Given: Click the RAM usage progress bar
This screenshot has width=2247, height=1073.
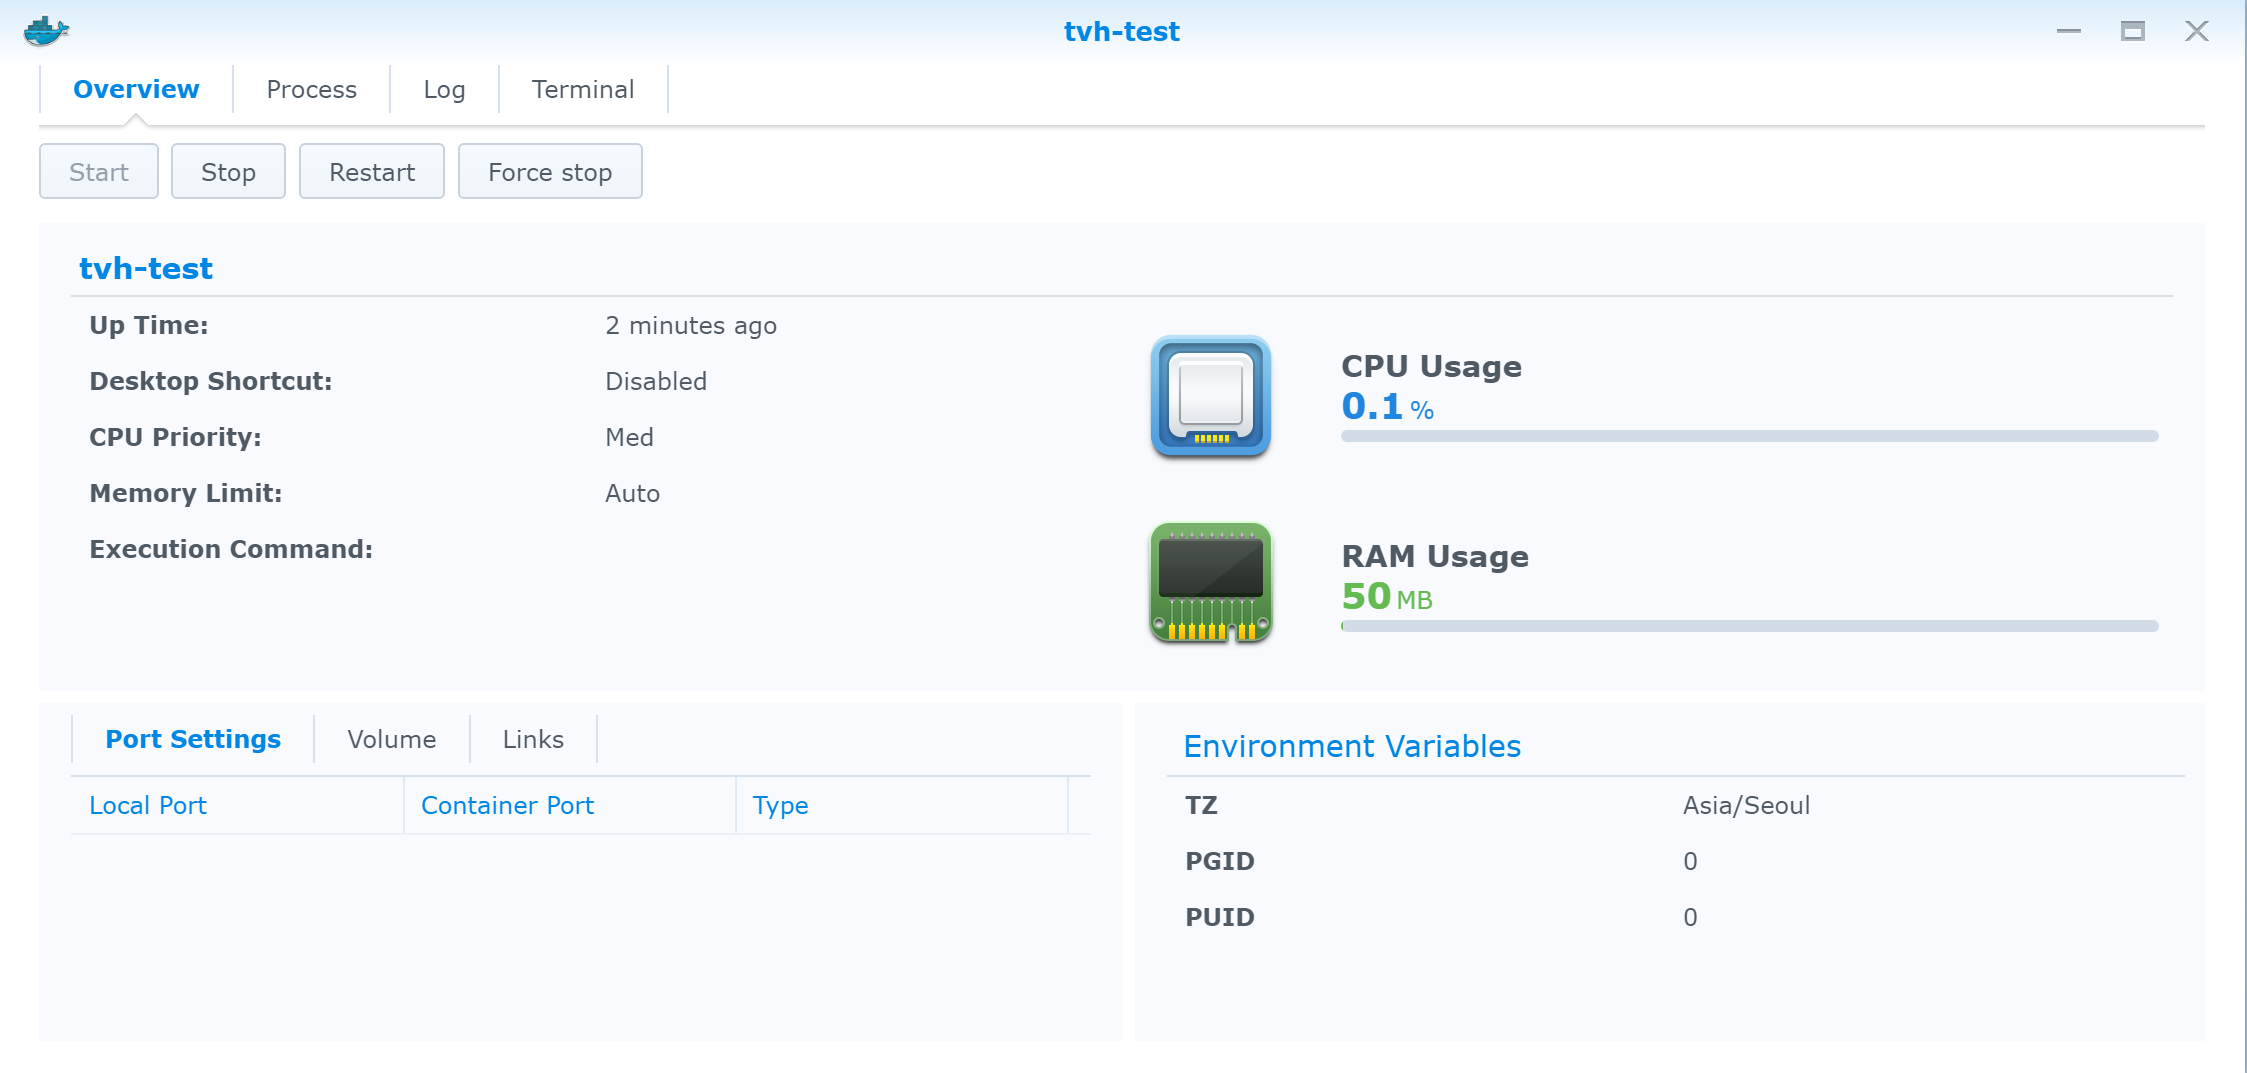Looking at the screenshot, I should point(1750,626).
